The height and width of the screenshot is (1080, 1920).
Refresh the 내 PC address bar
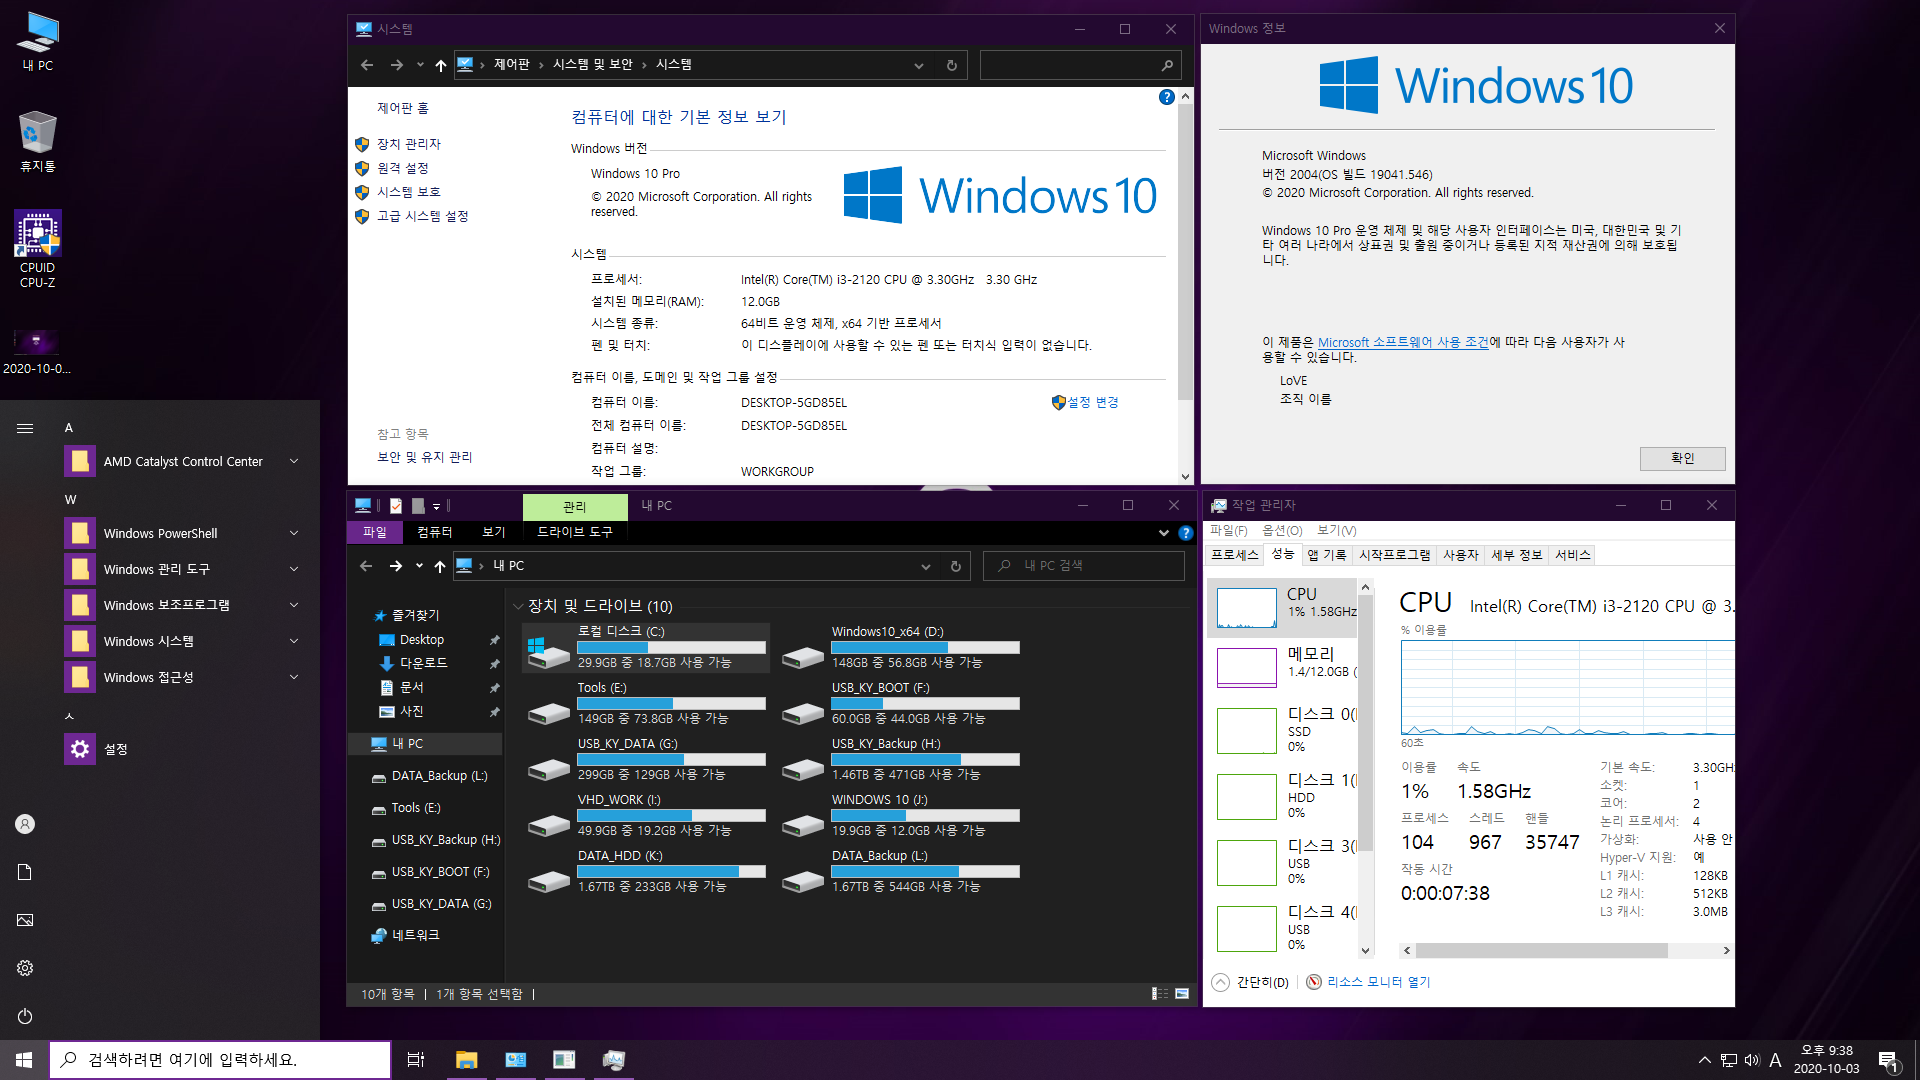(x=955, y=566)
